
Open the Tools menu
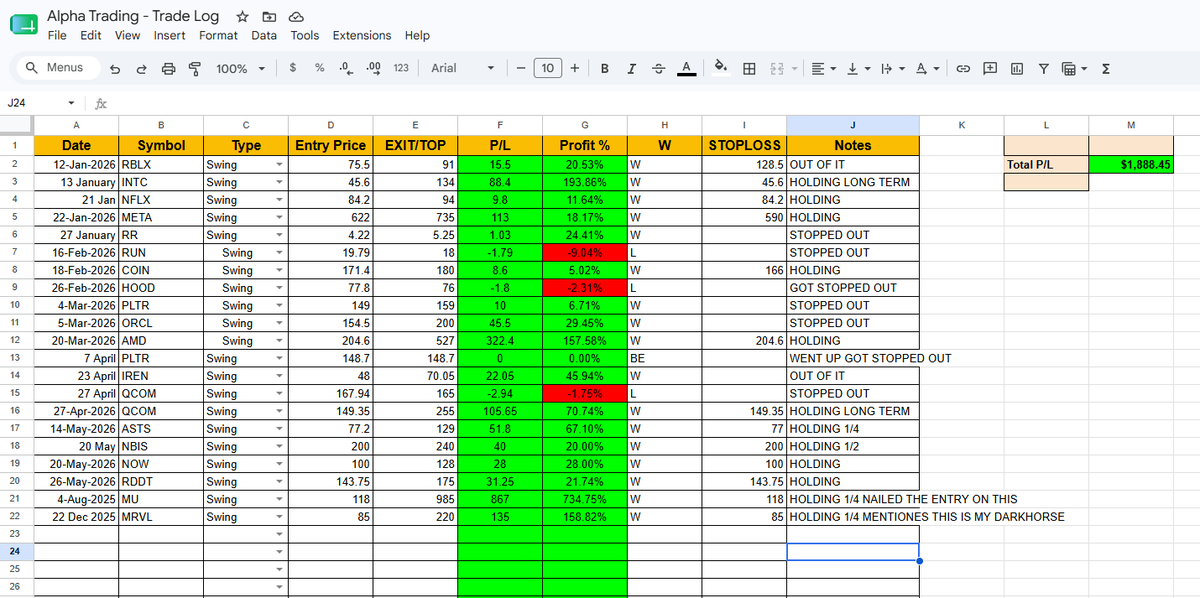(305, 35)
